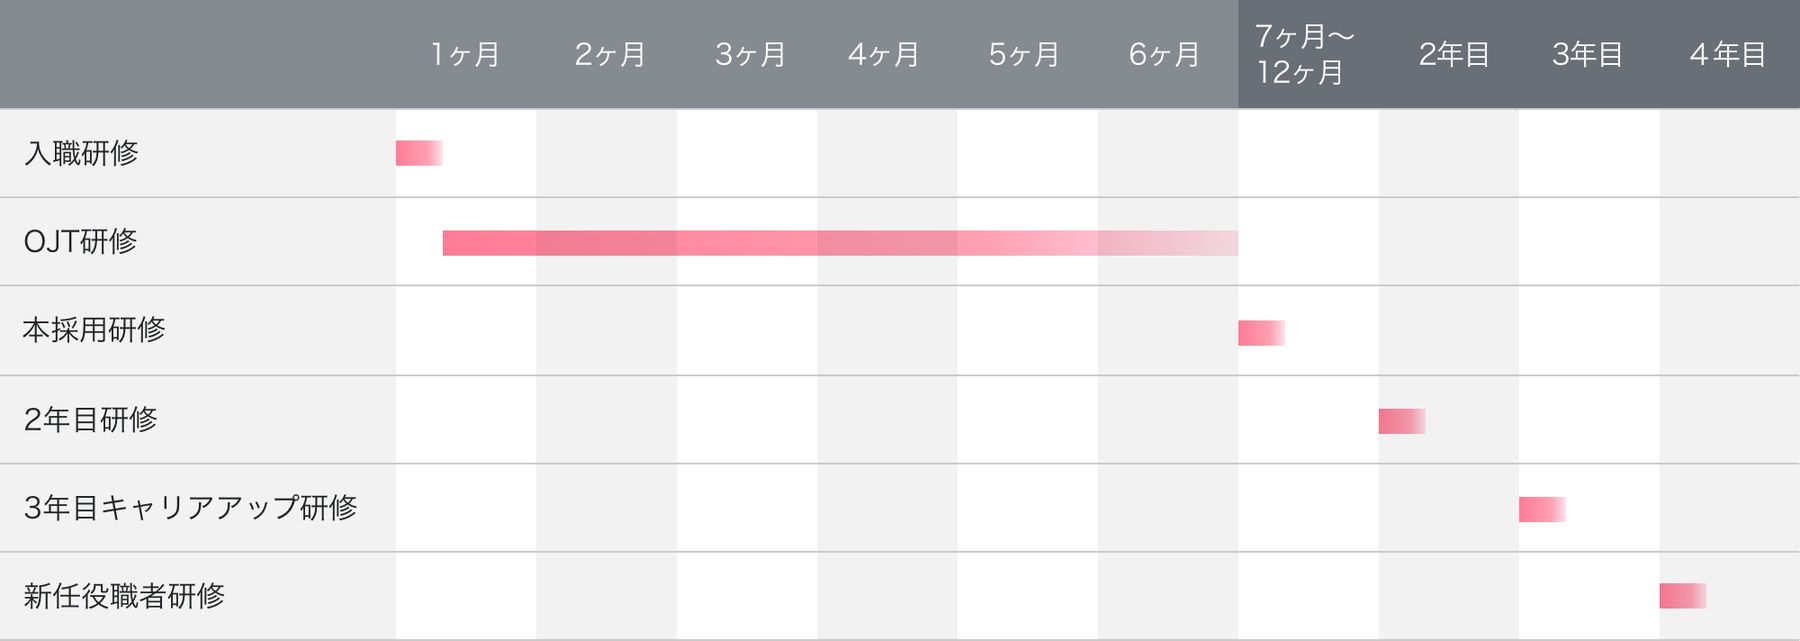Select the 2年目研修 row label
1800x641 pixels.
91,419
